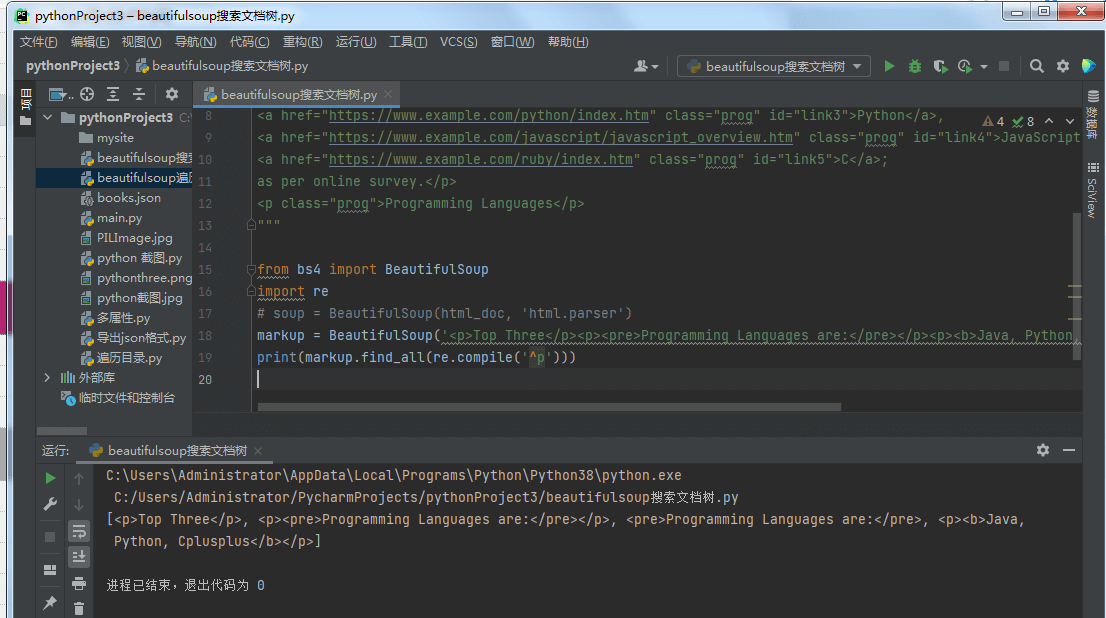This screenshot has height=618, width=1106.
Task: Toggle scroll to end of console
Action: 79,557
